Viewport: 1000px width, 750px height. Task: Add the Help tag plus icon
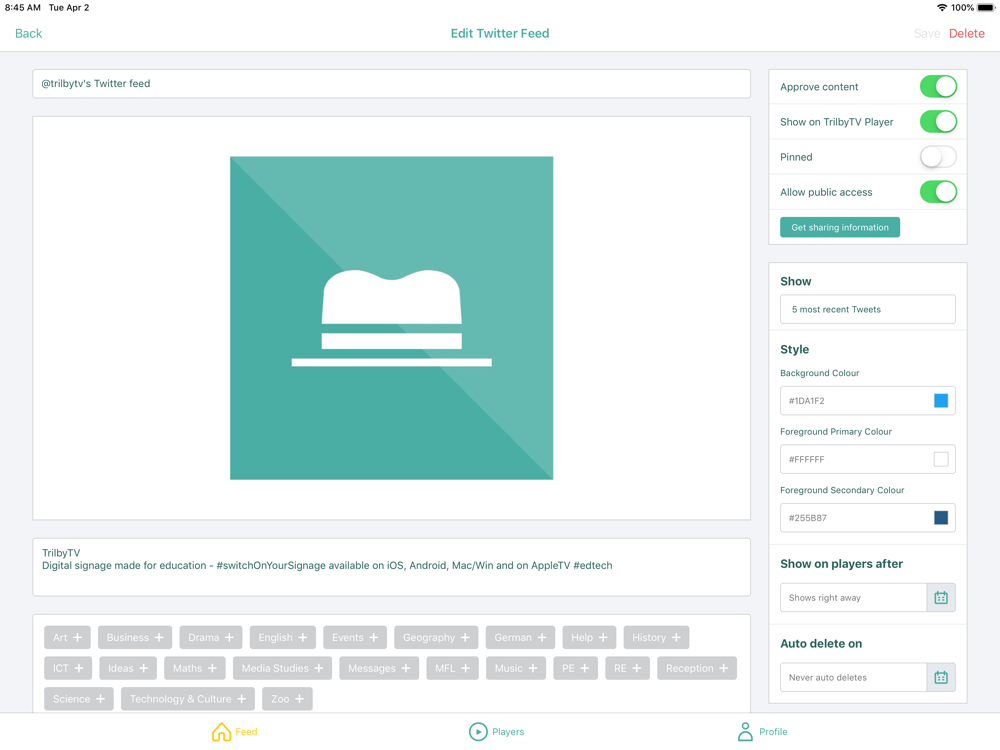(x=603, y=637)
